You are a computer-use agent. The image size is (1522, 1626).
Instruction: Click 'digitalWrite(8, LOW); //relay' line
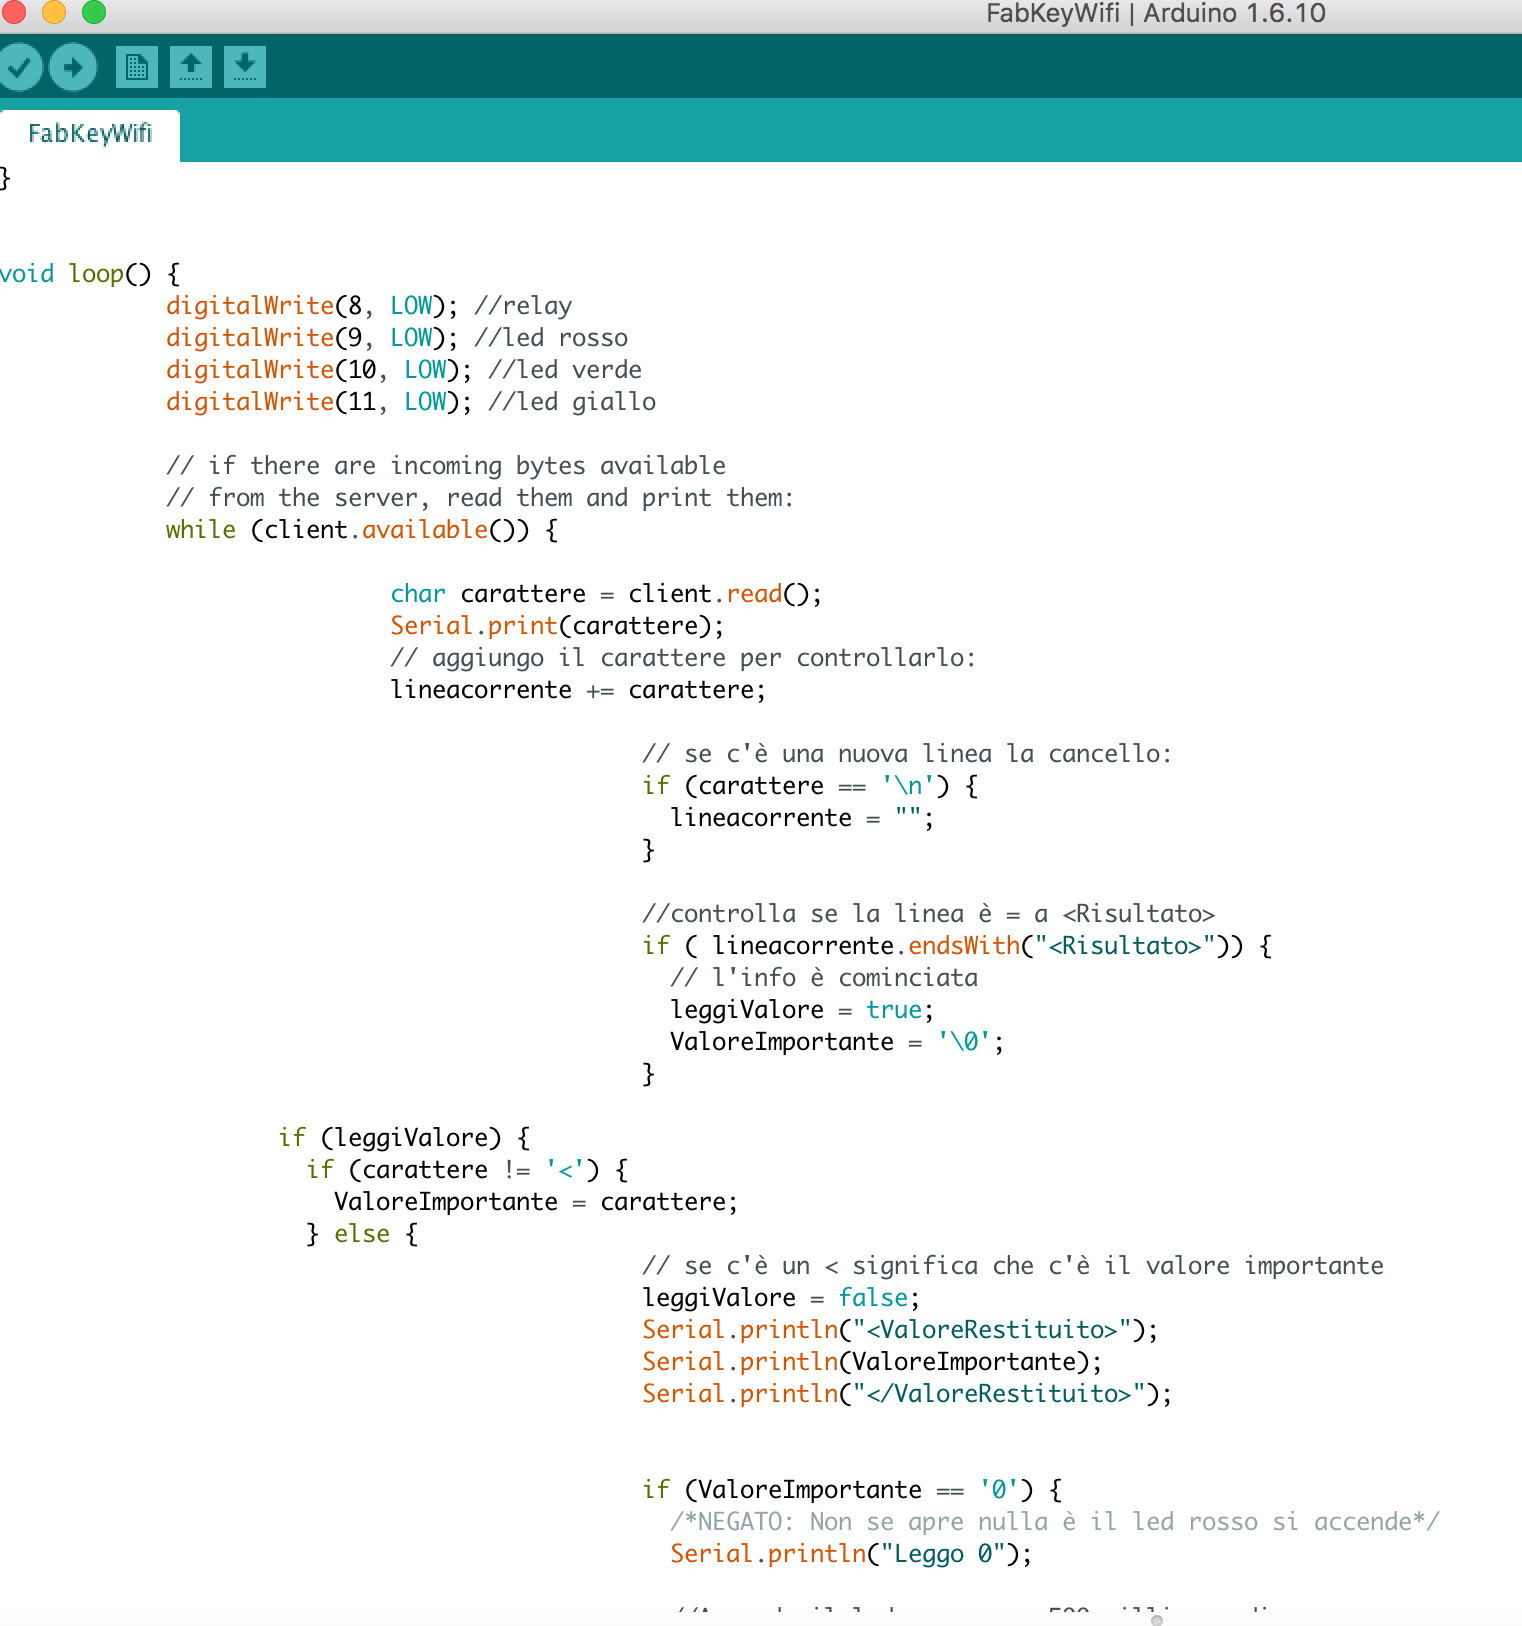369,306
